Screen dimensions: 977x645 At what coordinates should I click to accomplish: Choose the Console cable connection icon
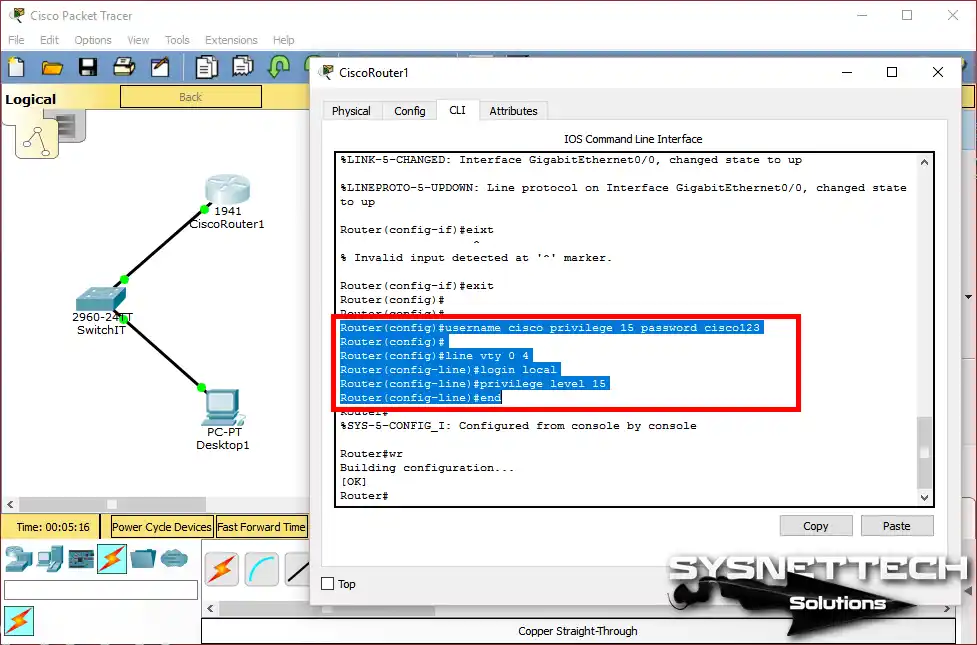coord(263,568)
